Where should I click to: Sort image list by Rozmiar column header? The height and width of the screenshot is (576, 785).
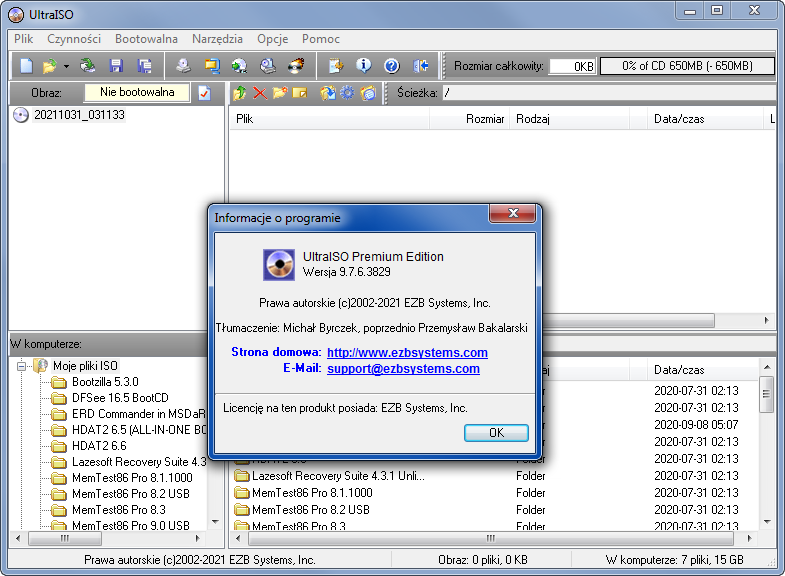tap(470, 119)
